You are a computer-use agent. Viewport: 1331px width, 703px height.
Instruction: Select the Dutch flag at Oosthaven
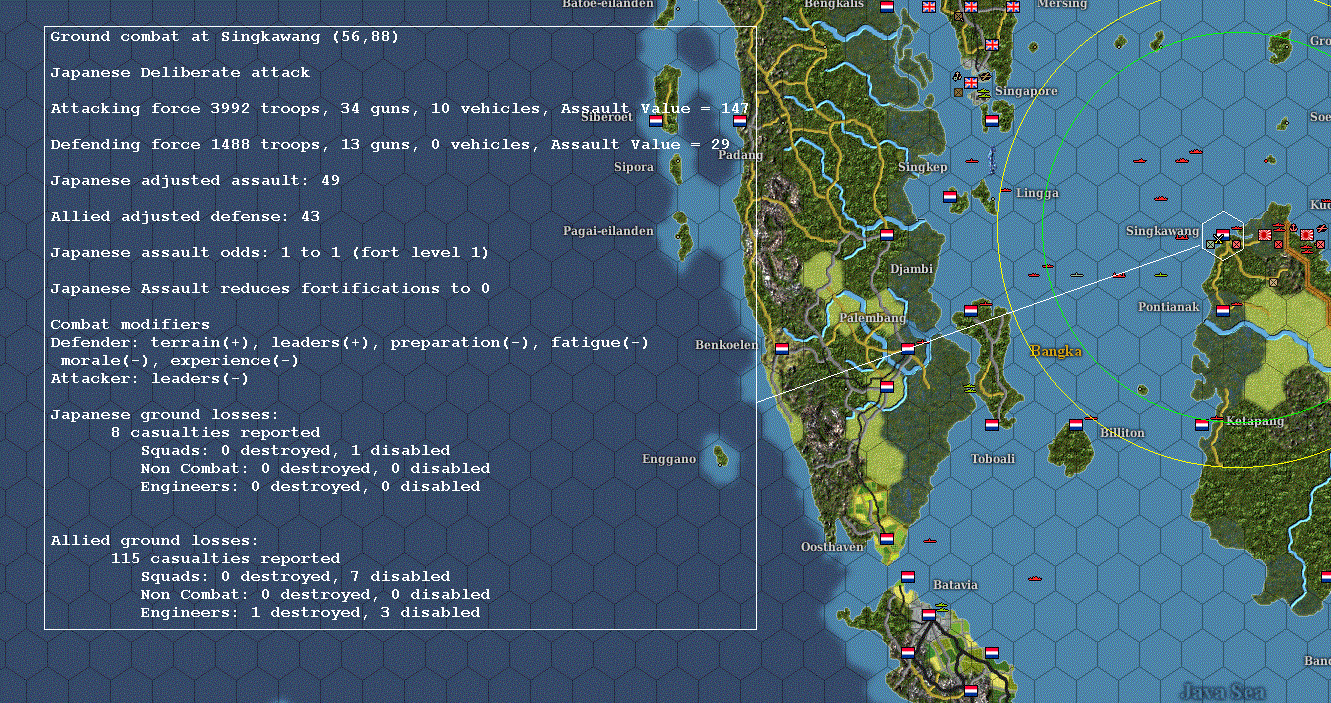point(886,539)
